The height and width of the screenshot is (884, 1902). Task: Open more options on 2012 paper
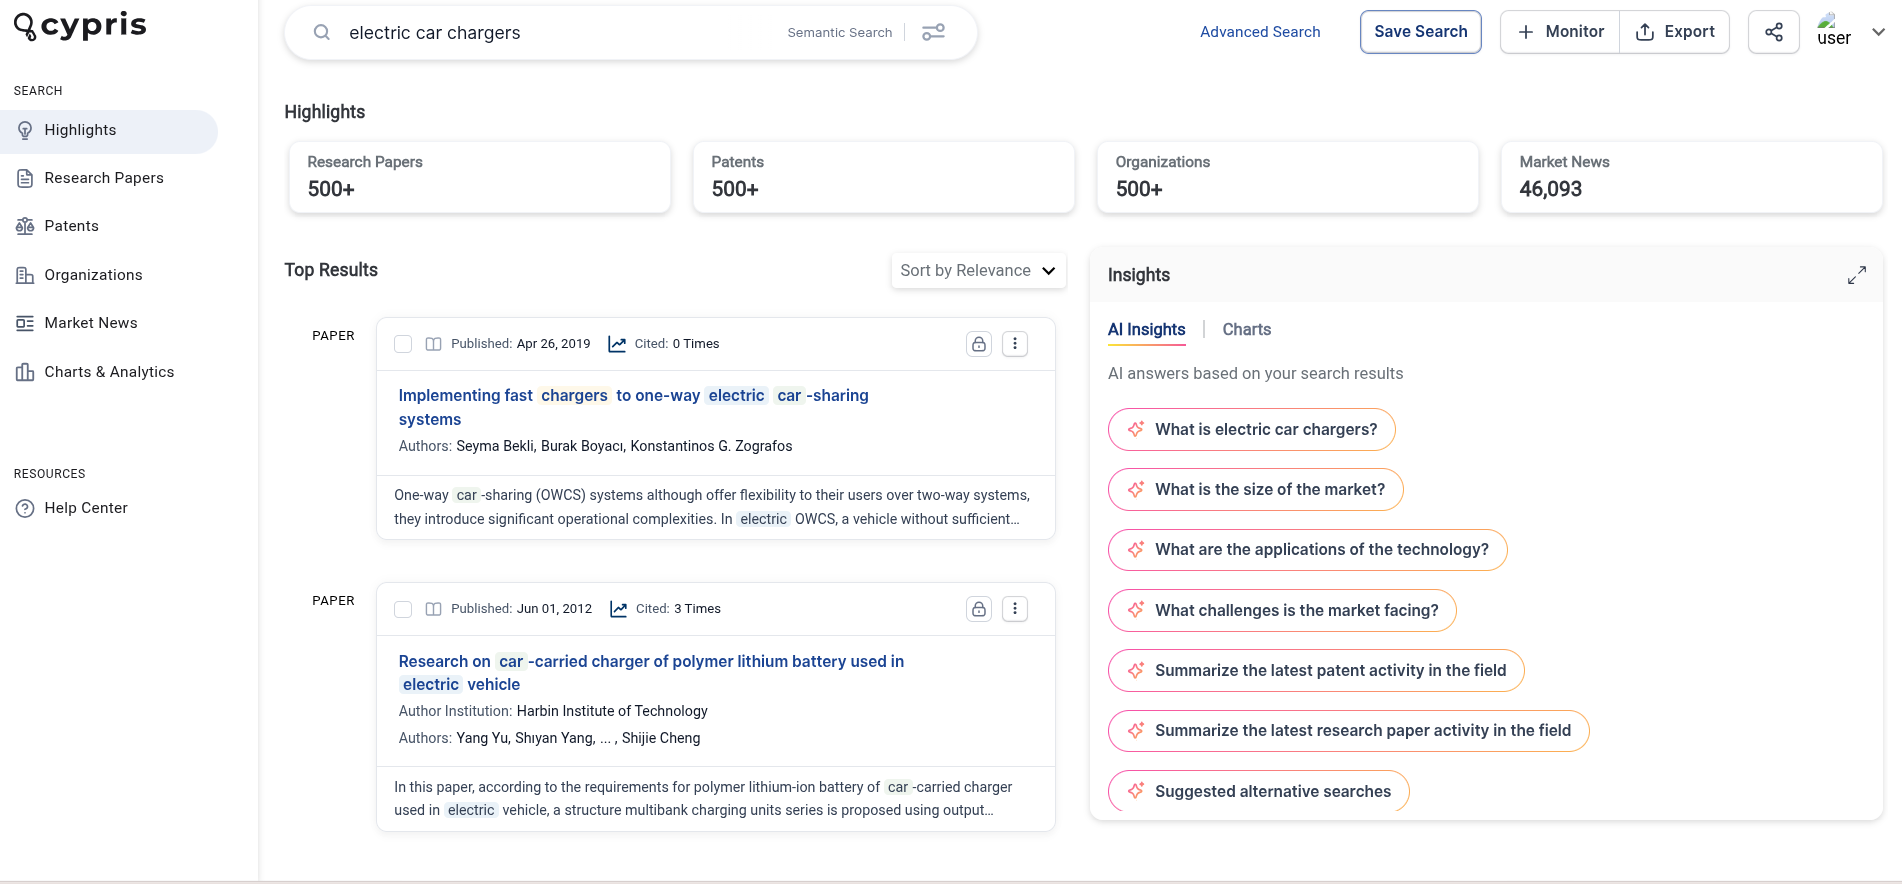point(1015,609)
